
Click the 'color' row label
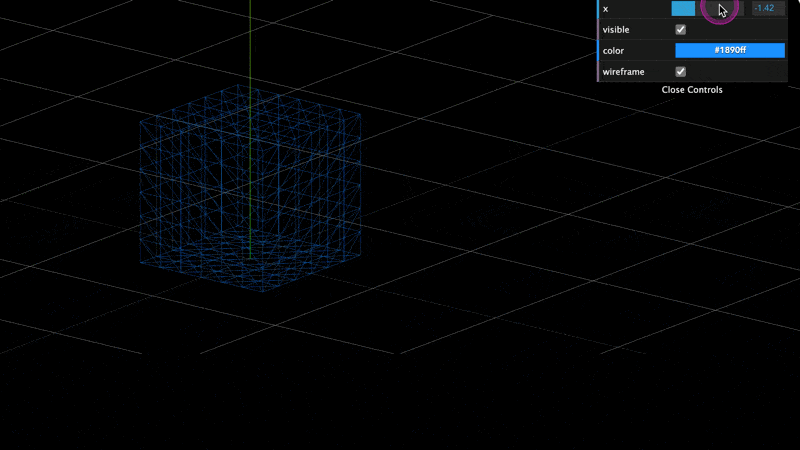tap(613, 50)
